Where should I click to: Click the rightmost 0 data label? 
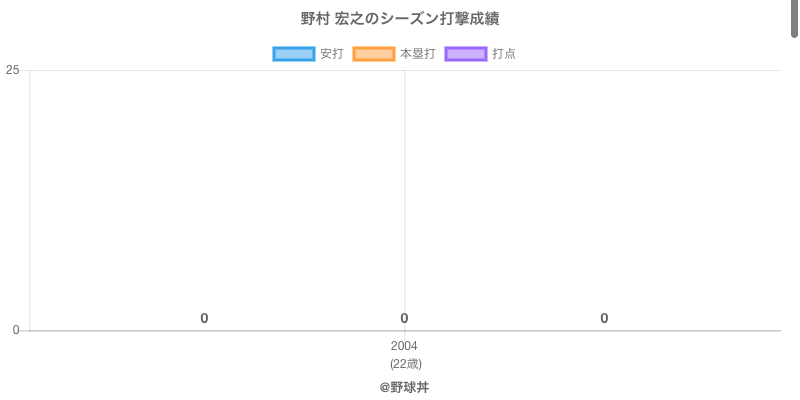[x=604, y=318]
